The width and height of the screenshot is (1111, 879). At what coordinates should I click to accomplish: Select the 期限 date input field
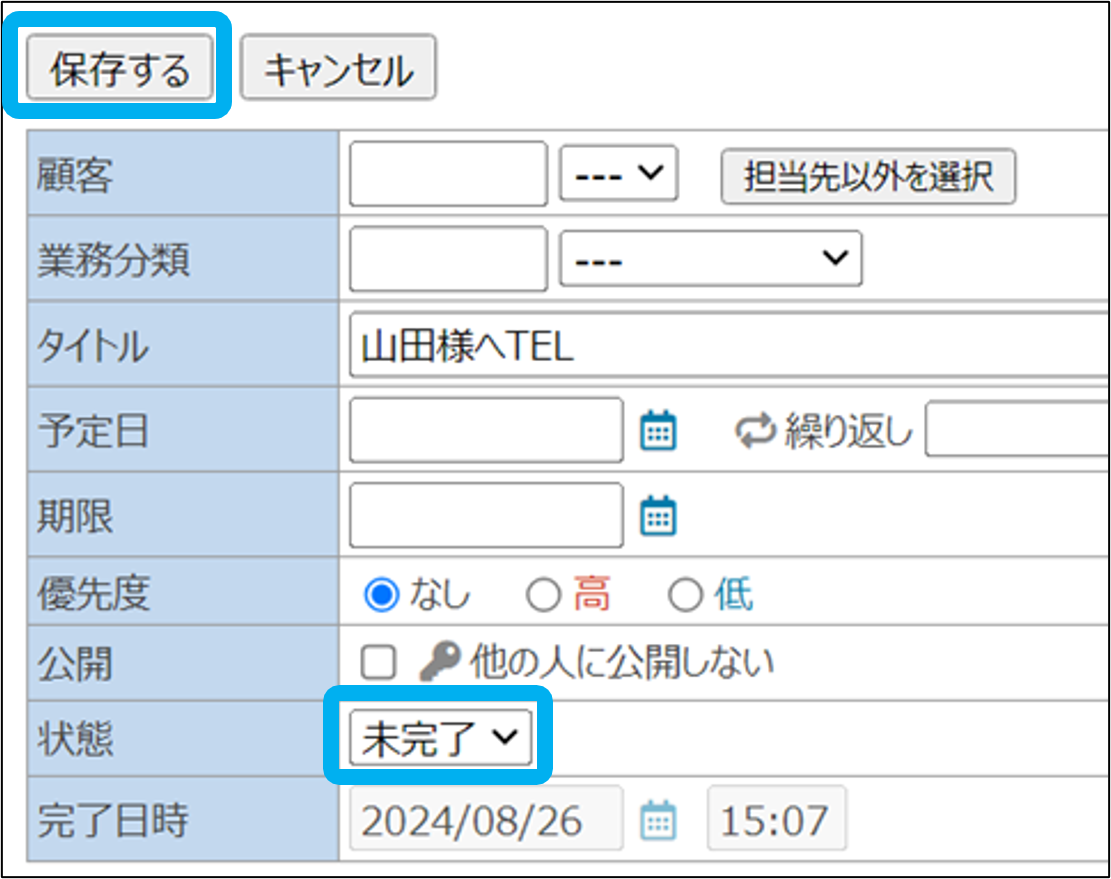point(486,516)
